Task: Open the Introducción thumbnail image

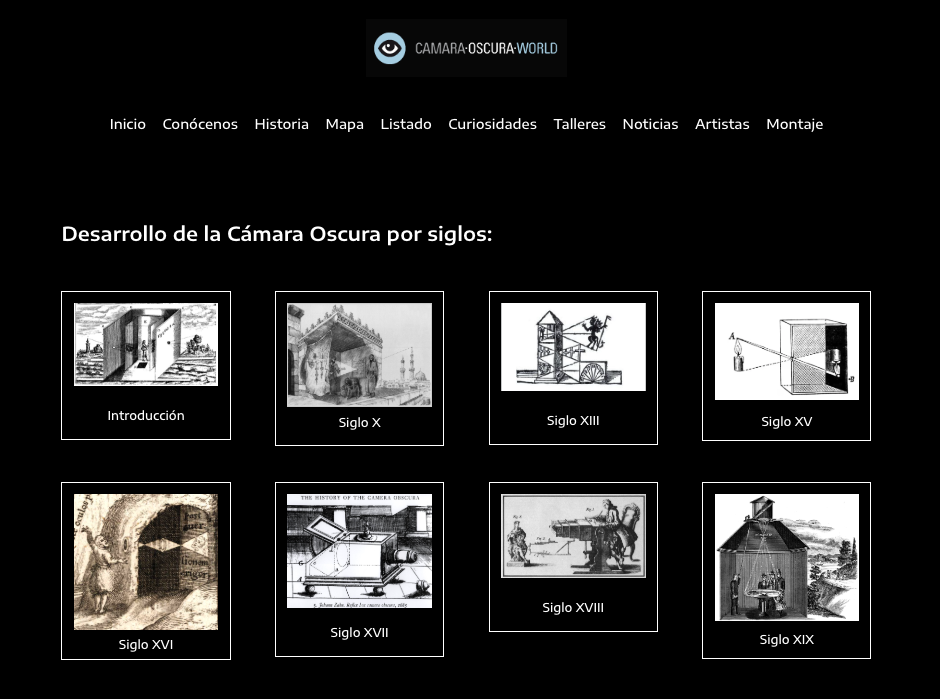Action: coord(146,344)
